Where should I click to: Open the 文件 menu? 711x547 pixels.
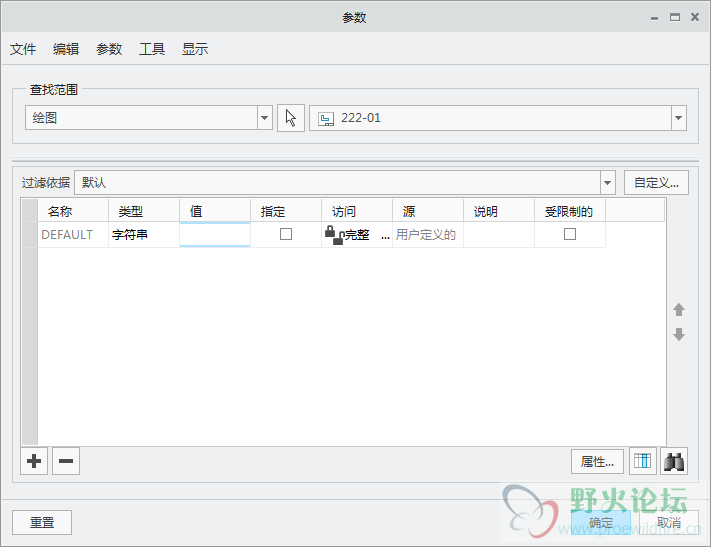click(x=23, y=49)
